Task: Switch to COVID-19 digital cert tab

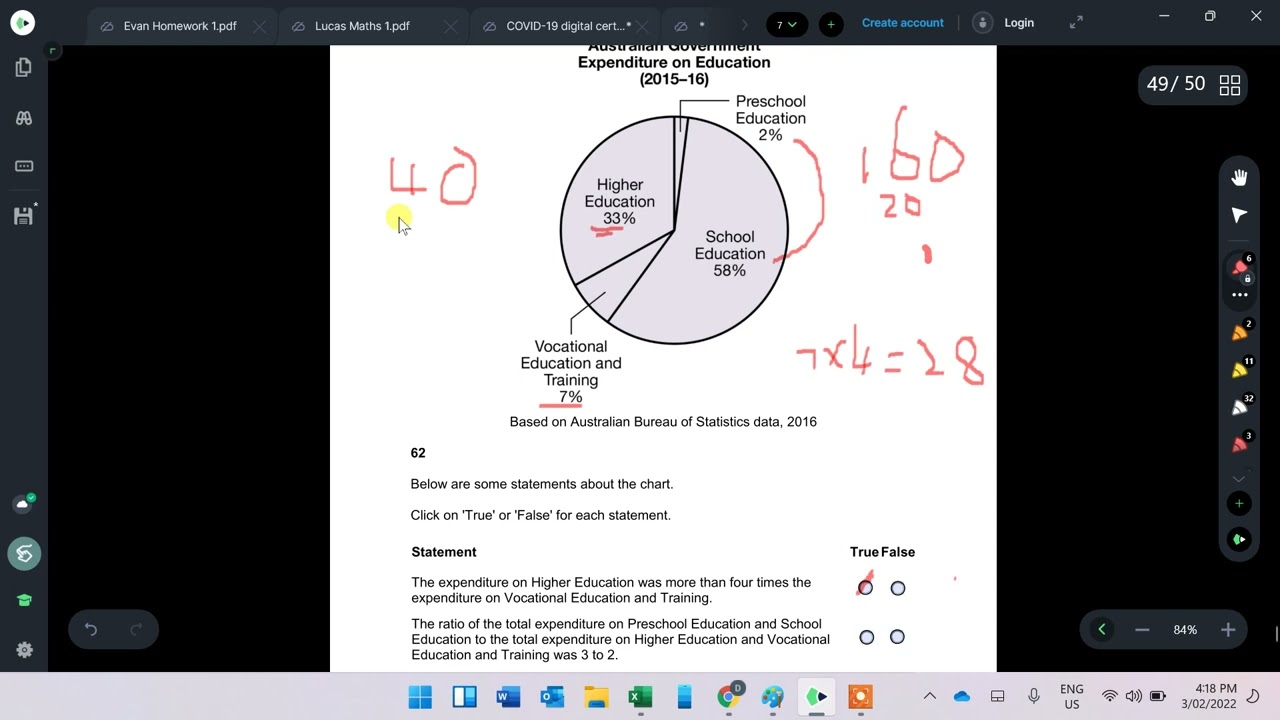Action: [x=568, y=26]
